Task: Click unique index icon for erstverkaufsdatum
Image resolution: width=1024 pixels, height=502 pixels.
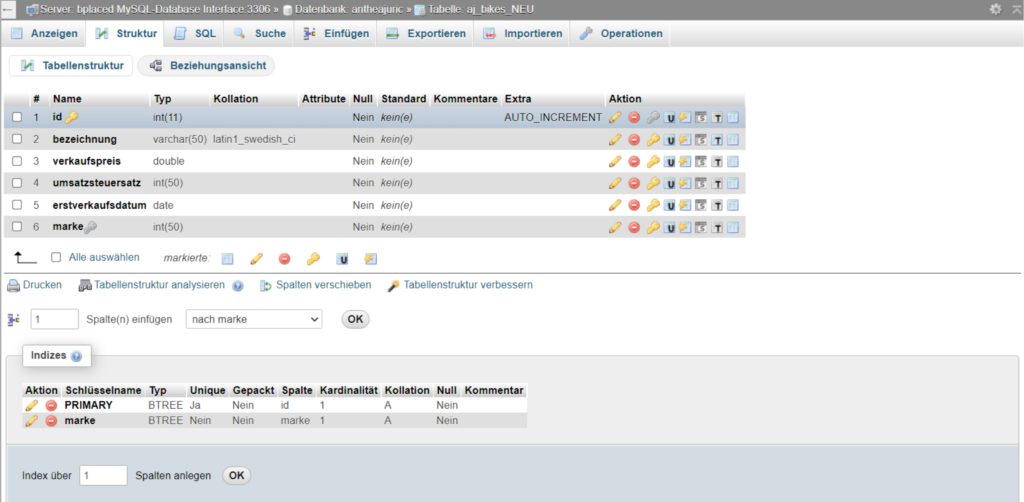Action: 670,205
